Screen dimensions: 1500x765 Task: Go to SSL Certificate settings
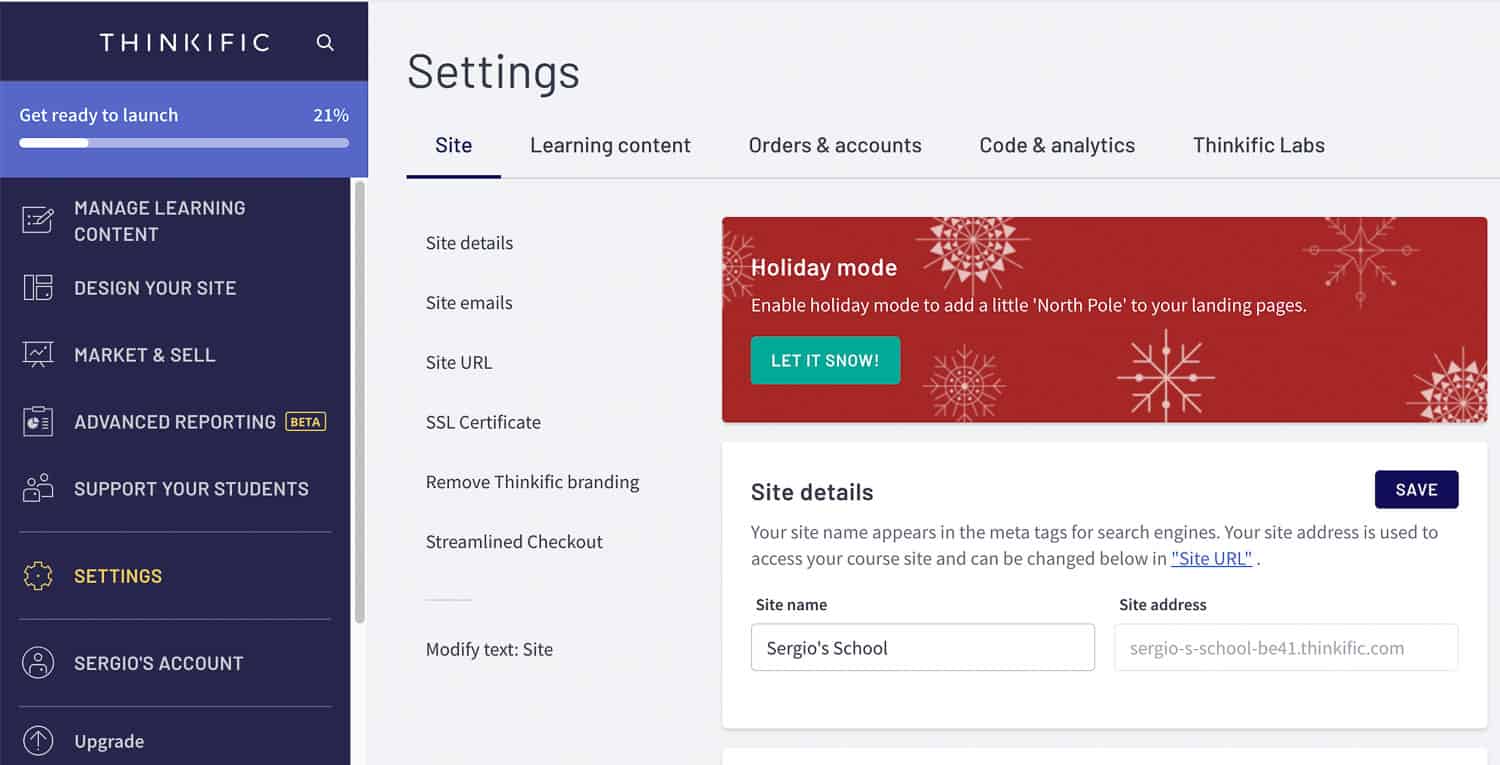coord(483,422)
